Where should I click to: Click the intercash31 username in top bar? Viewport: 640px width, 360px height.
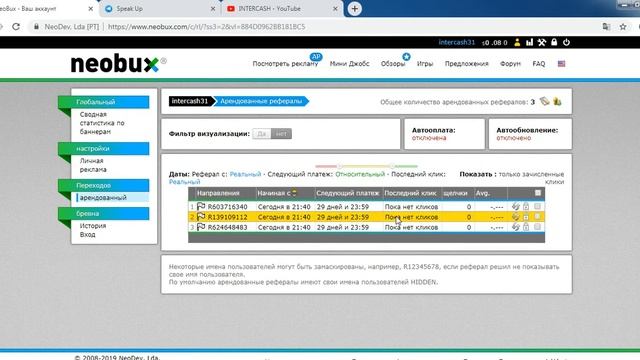(x=457, y=42)
